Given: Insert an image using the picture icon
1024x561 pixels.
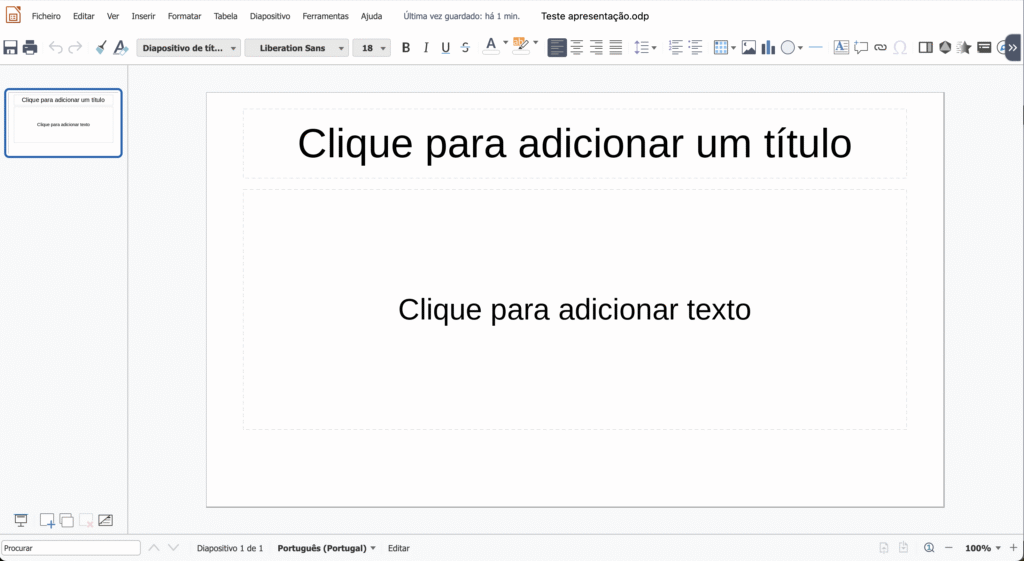Looking at the screenshot, I should [748, 47].
